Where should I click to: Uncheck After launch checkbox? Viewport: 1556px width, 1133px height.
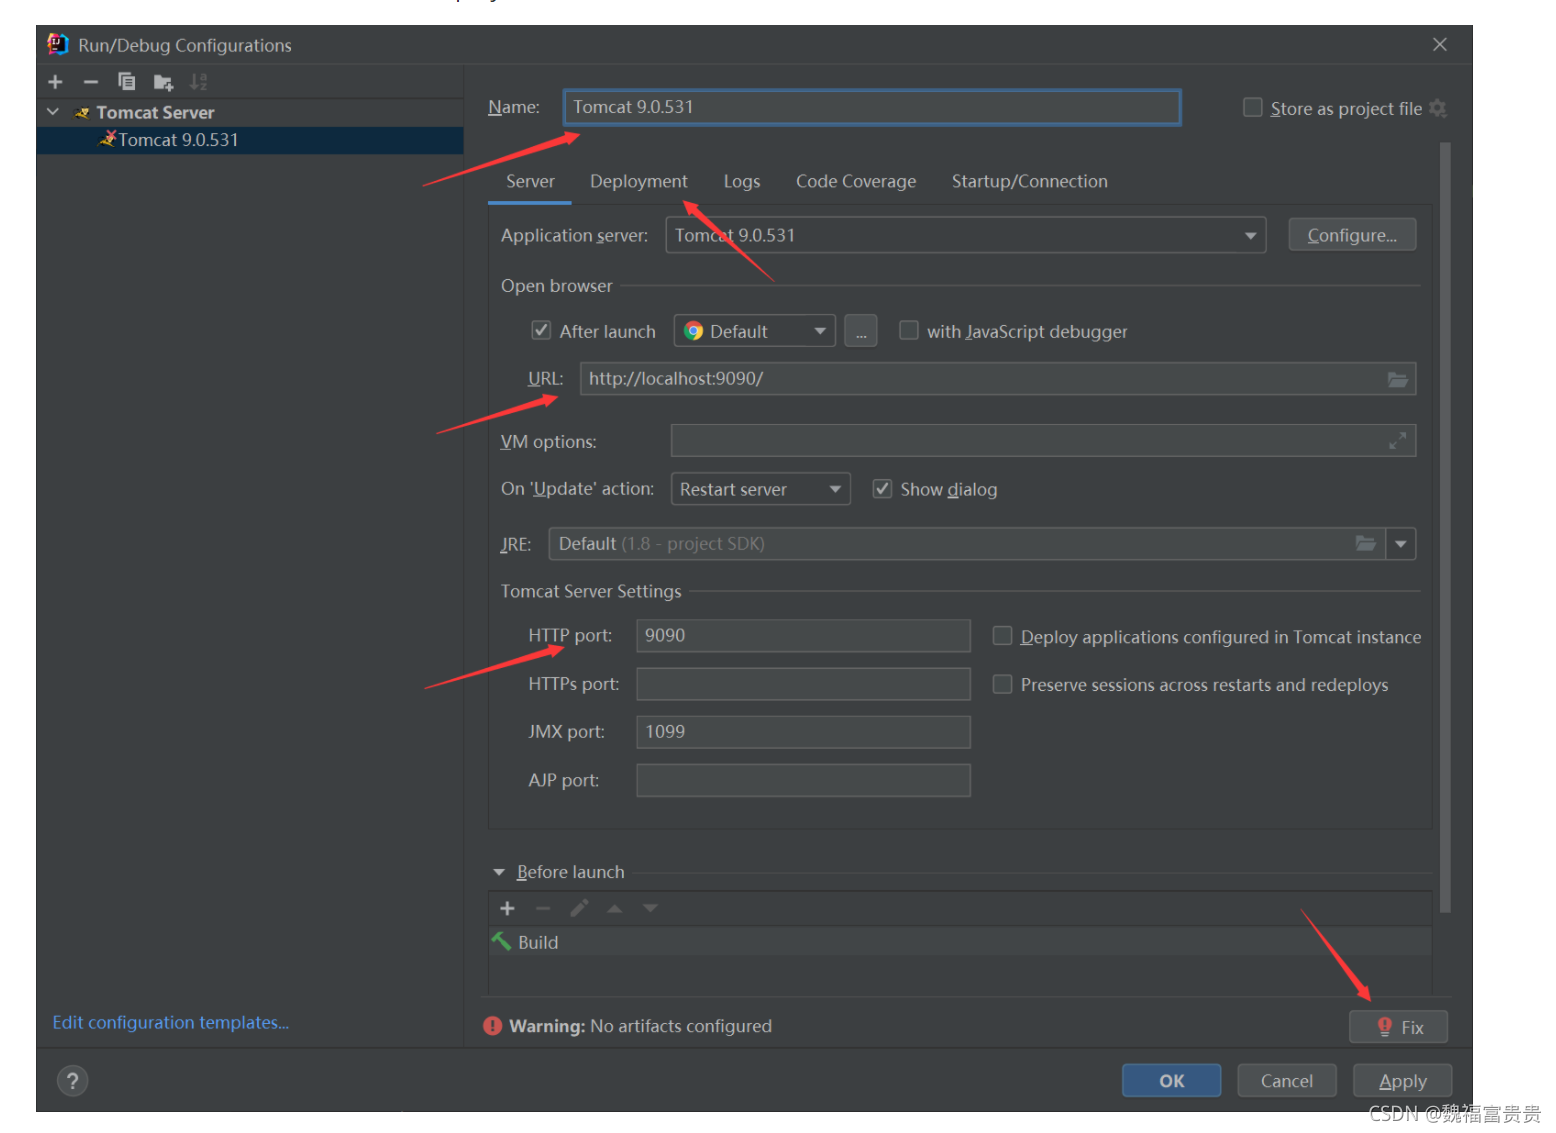point(541,330)
